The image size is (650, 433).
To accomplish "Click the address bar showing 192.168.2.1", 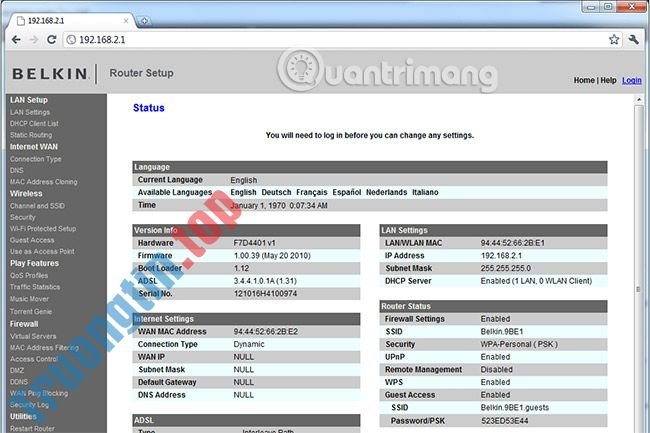I will tap(330, 39).
